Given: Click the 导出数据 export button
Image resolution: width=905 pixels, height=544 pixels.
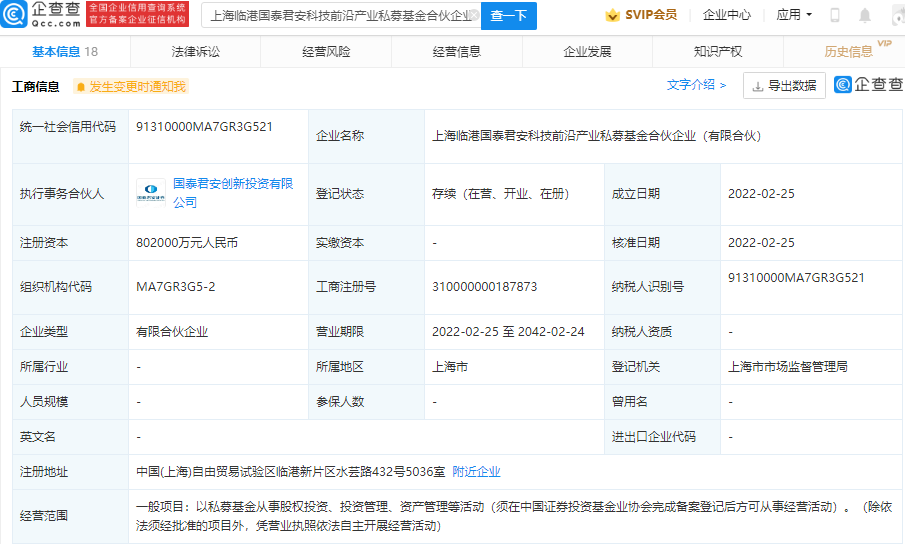Looking at the screenshot, I should point(784,85).
